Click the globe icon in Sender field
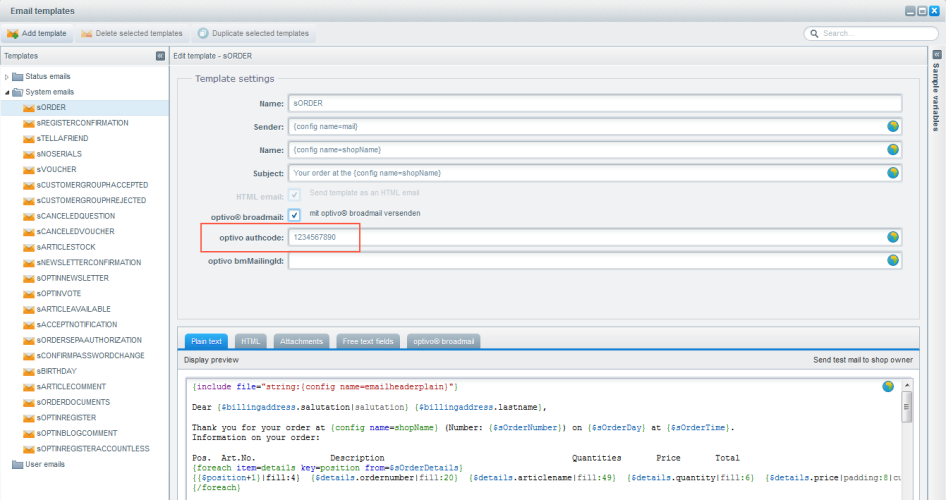 click(x=893, y=126)
